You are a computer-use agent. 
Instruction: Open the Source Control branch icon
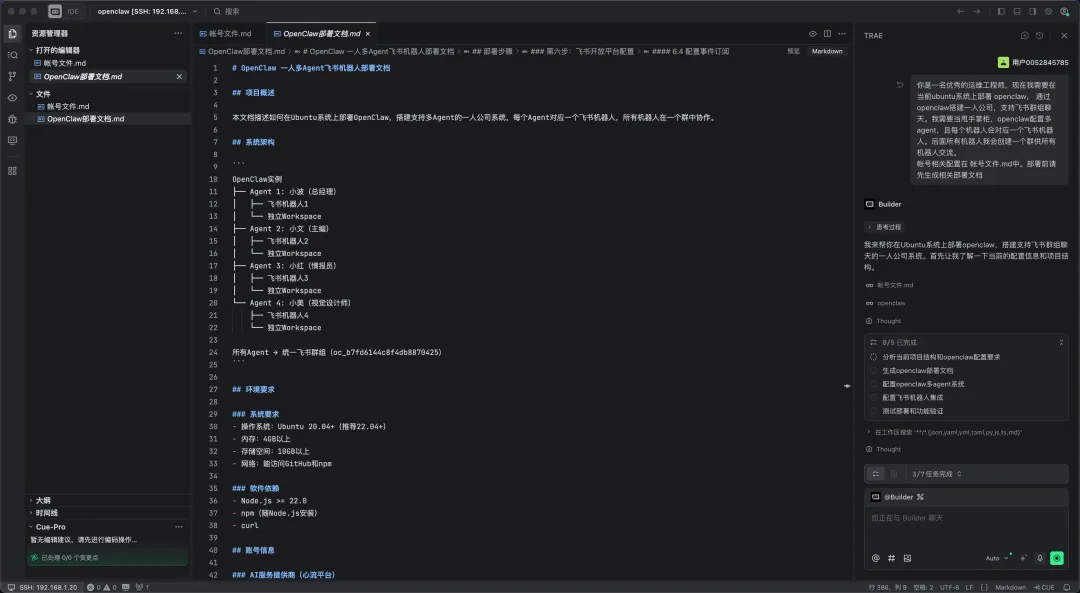(x=12, y=76)
